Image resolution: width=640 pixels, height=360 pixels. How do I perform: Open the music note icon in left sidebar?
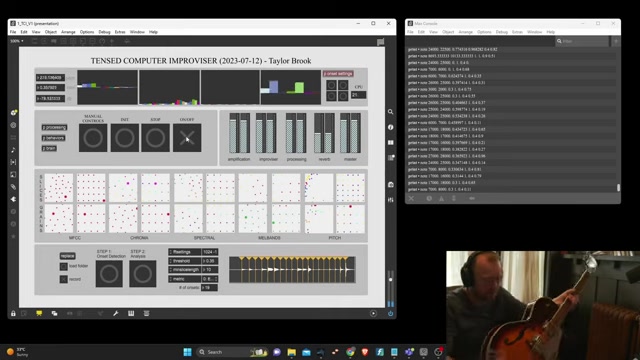[13, 150]
